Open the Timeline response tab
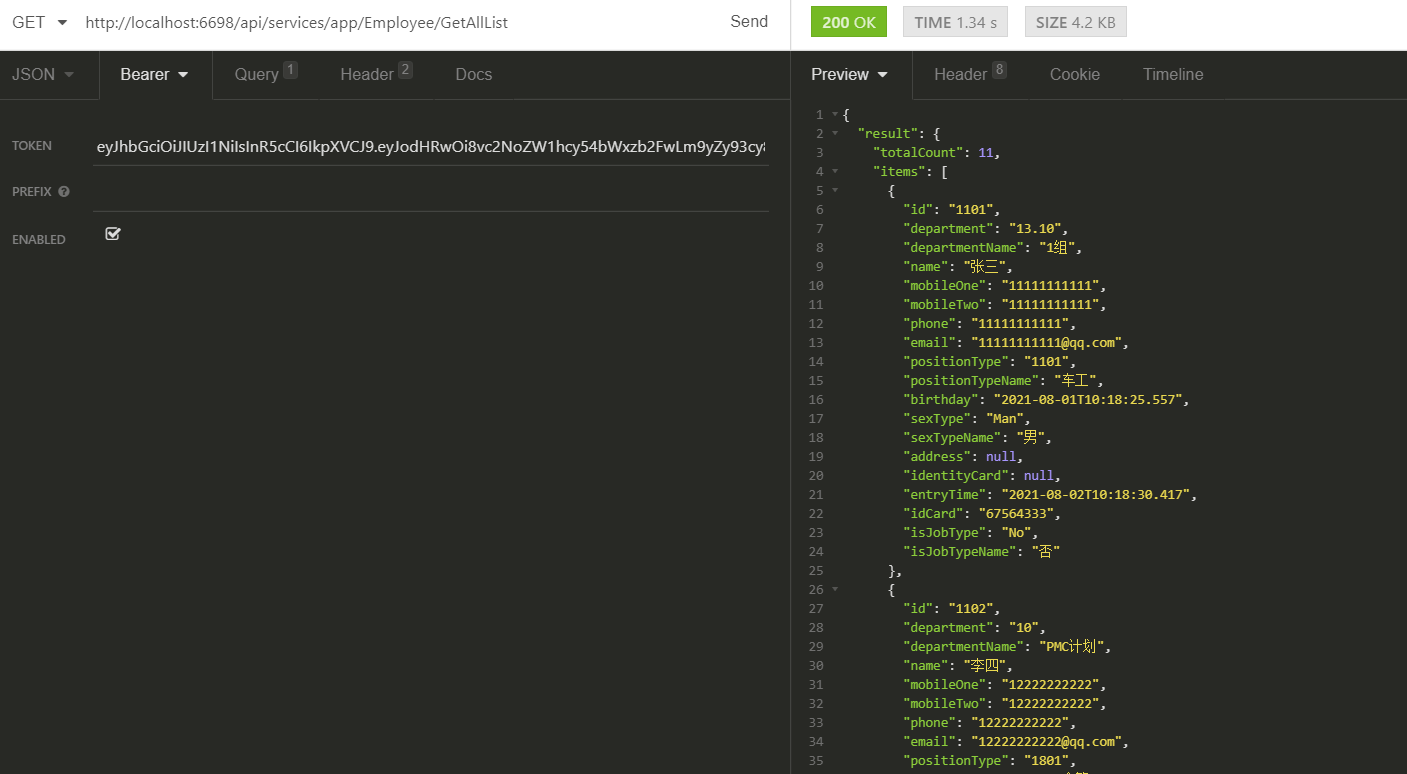This screenshot has height=774, width=1407. 1172,74
